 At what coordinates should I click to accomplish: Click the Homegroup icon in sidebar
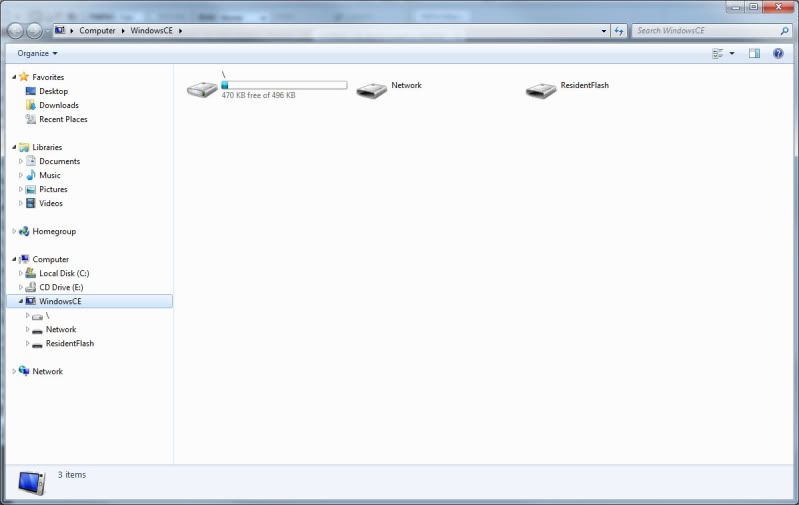[24, 231]
